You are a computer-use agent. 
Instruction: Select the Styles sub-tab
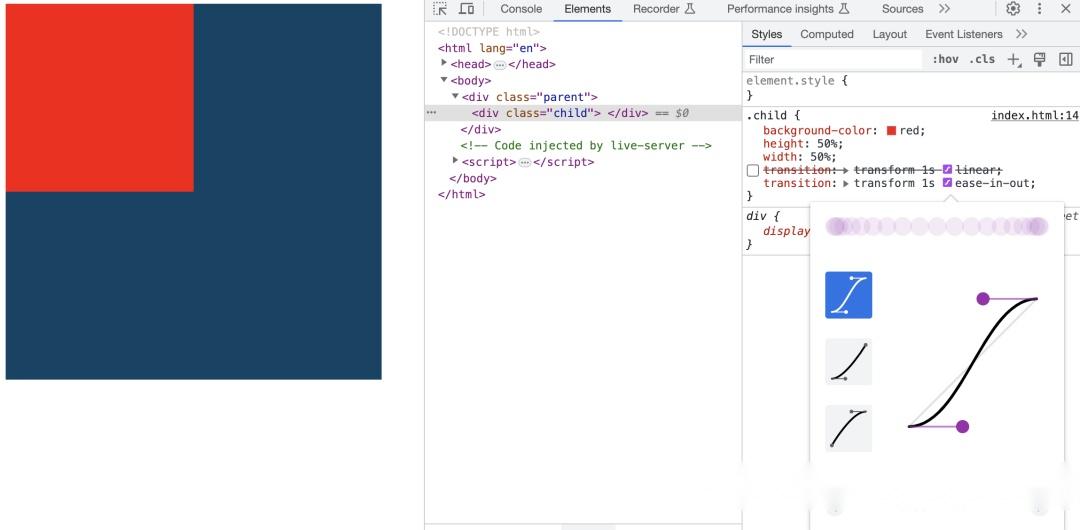[767, 34]
